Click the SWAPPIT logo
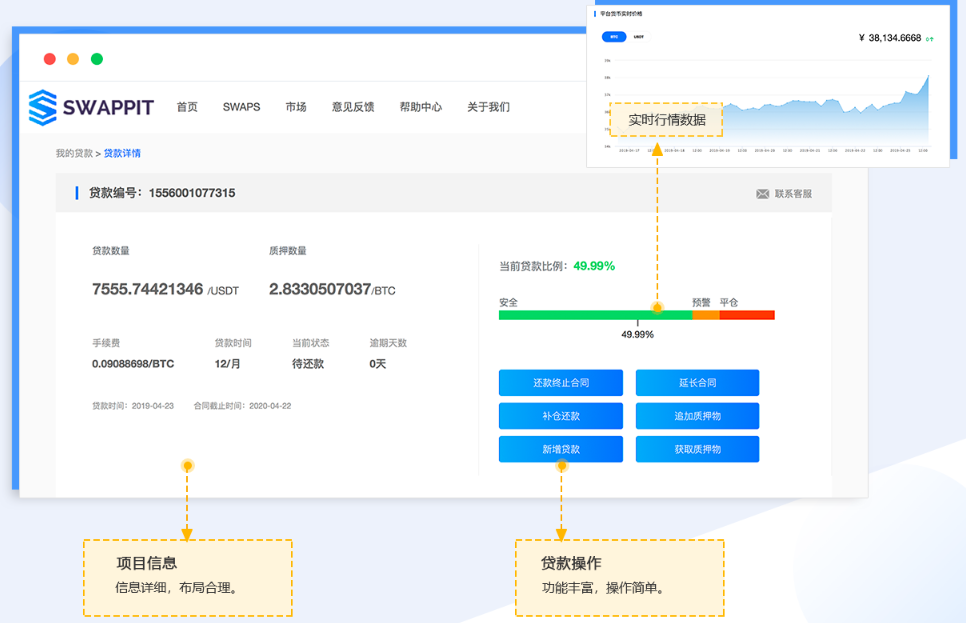This screenshot has height=623, width=966. click(91, 107)
